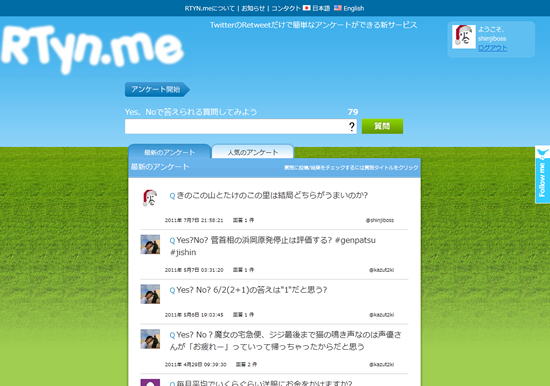Click the Santa-hat avatar beside きのこの山 question

point(150,198)
